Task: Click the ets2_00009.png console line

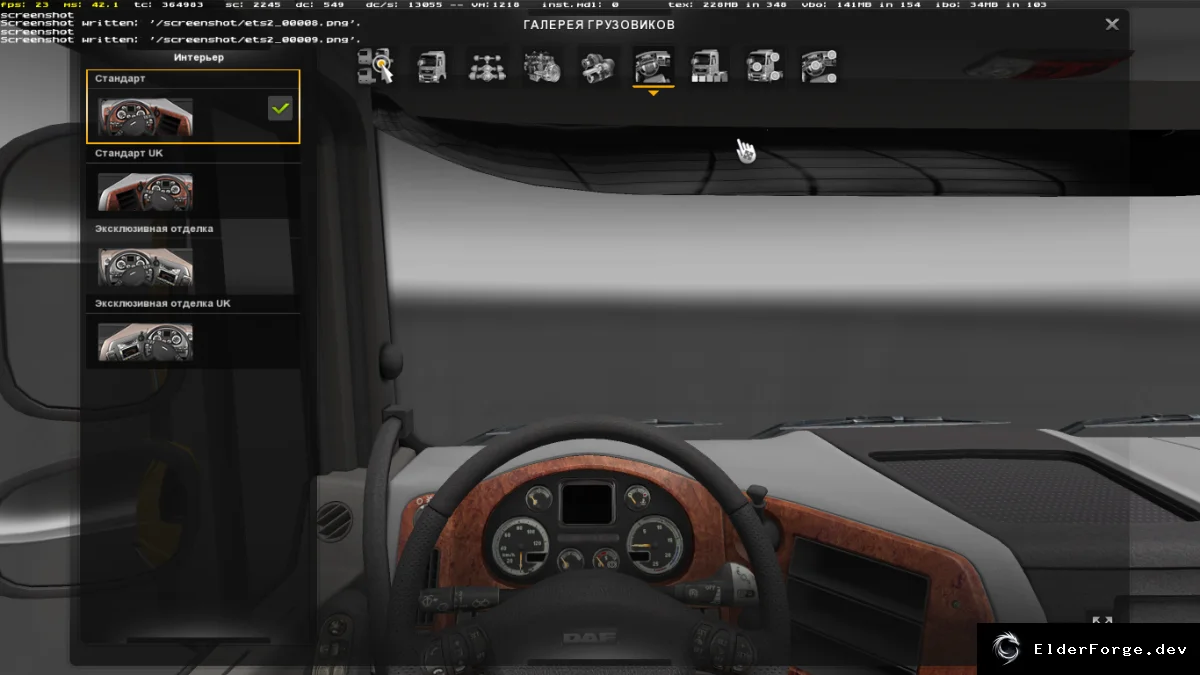Action: (180, 39)
